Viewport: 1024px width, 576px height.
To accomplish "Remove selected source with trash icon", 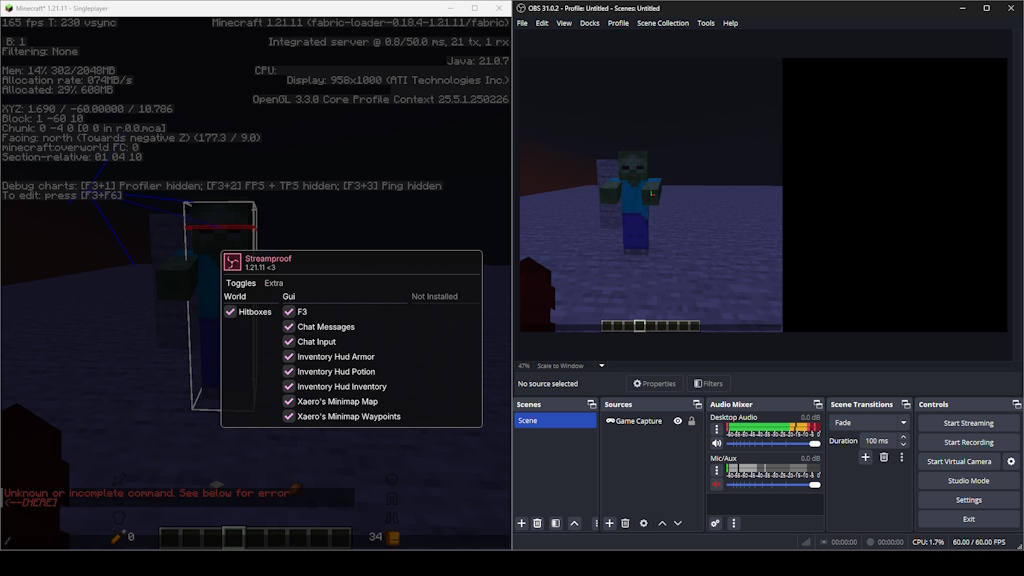I will [x=625, y=523].
